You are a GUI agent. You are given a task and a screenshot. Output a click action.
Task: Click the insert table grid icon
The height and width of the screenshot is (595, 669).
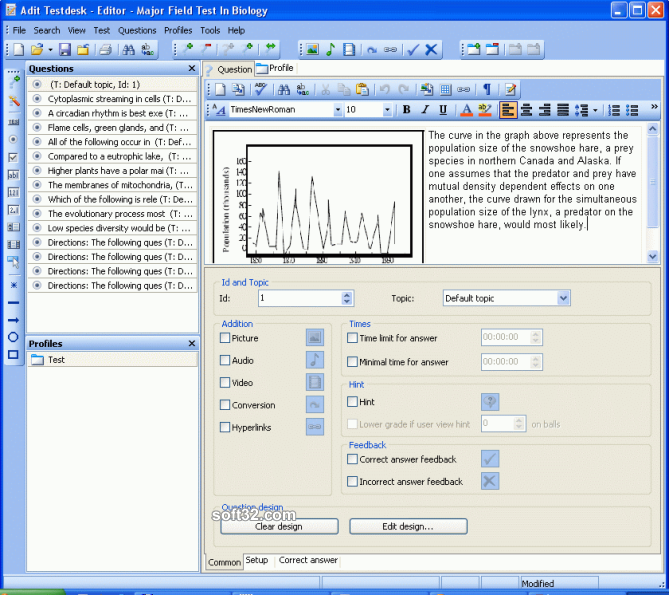pyautogui.click(x=445, y=89)
